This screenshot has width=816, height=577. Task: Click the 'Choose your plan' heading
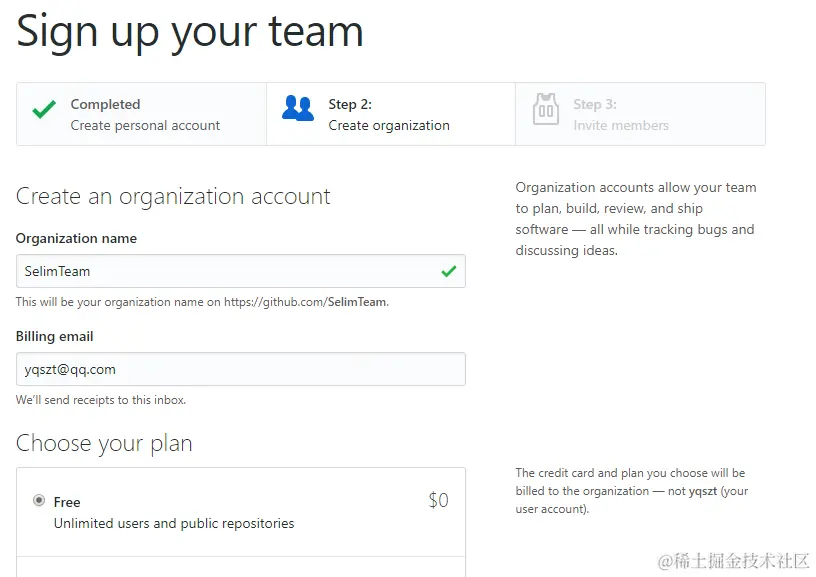point(104,444)
